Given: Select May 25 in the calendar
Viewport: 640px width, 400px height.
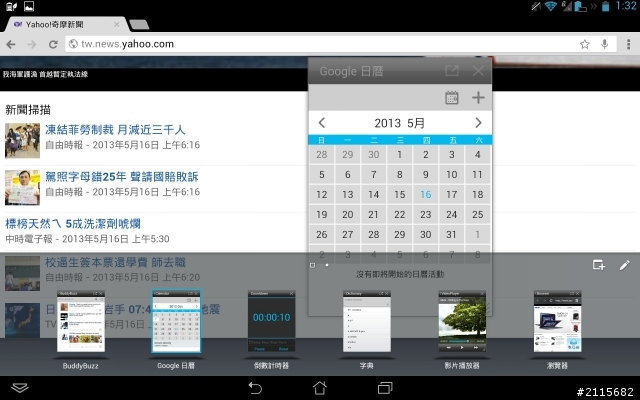Looking at the screenshot, I should click(x=478, y=215).
